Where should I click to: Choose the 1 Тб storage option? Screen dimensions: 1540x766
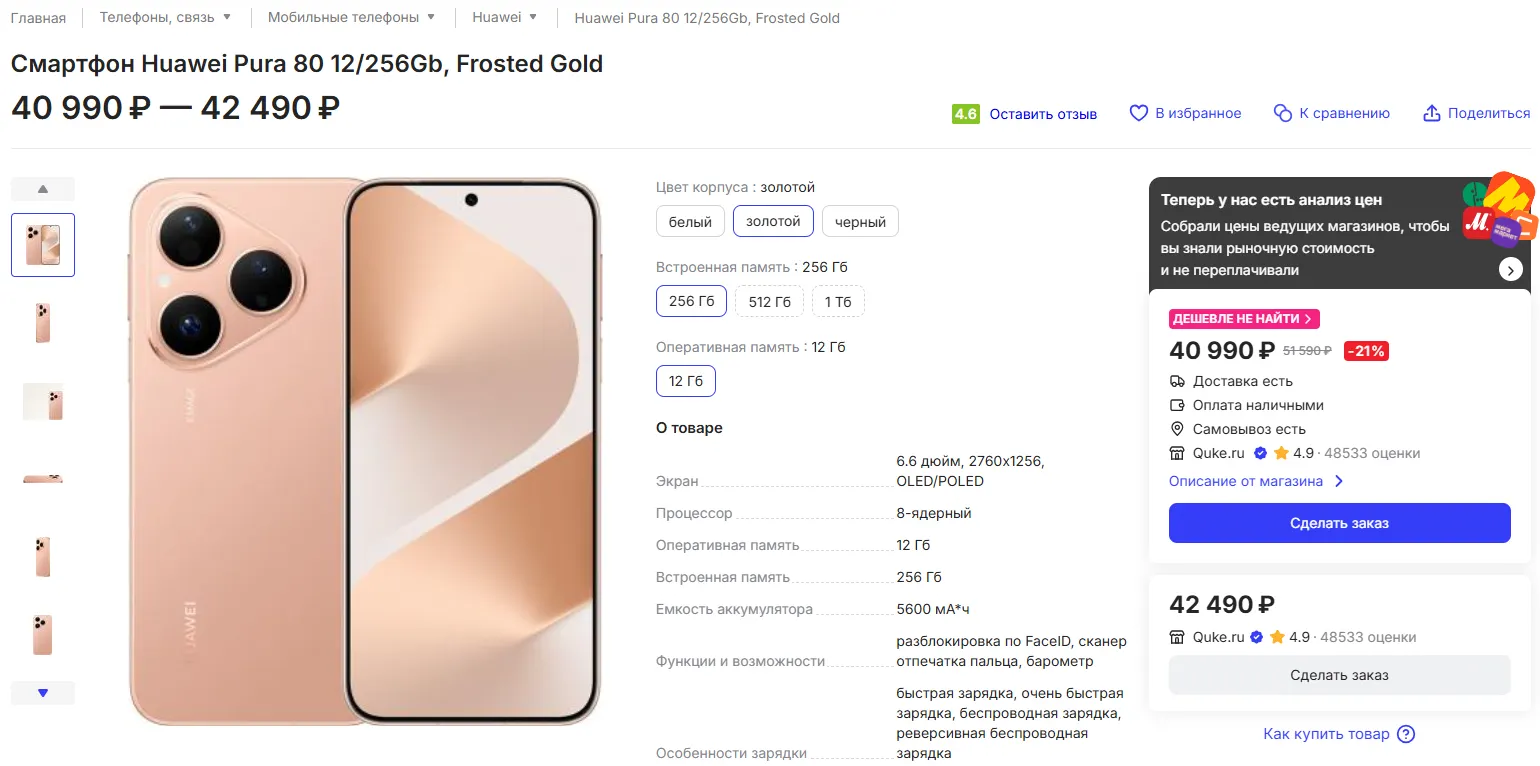(x=838, y=301)
